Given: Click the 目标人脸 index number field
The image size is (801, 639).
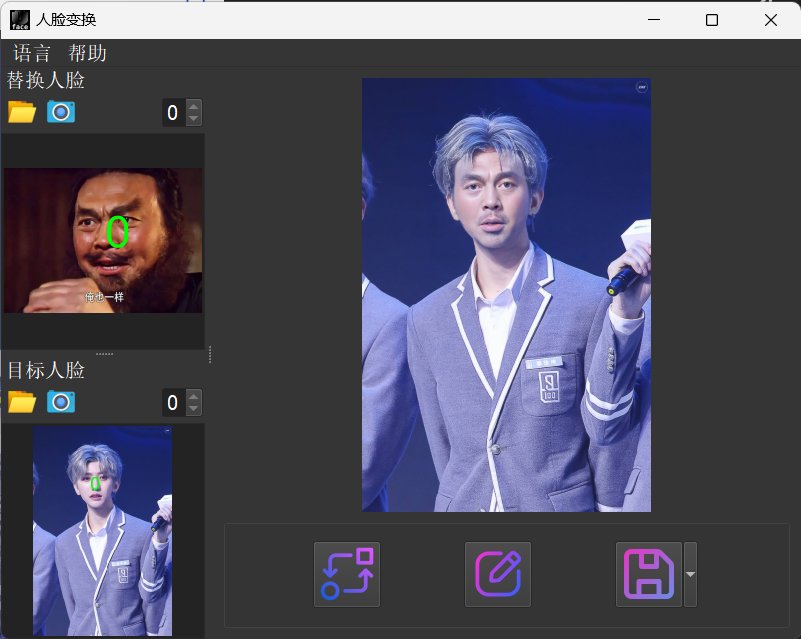Looking at the screenshot, I should point(173,403).
